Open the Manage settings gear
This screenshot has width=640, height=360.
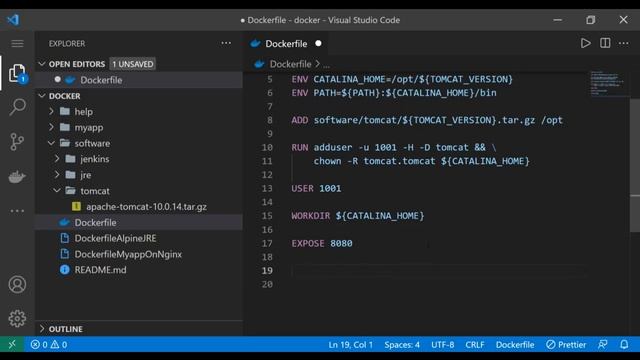tap(17, 318)
